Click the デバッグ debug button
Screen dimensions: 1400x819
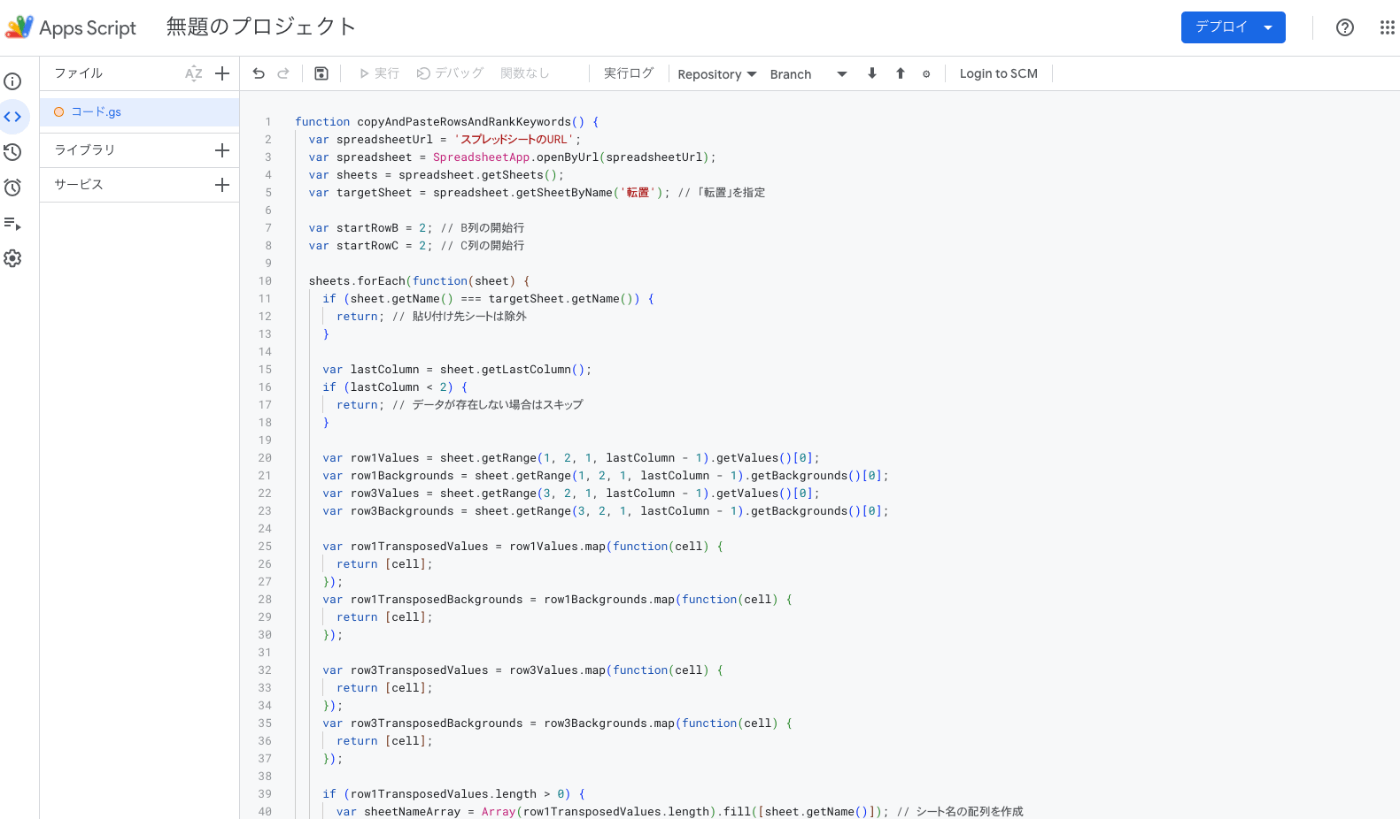pyautogui.click(x=450, y=73)
